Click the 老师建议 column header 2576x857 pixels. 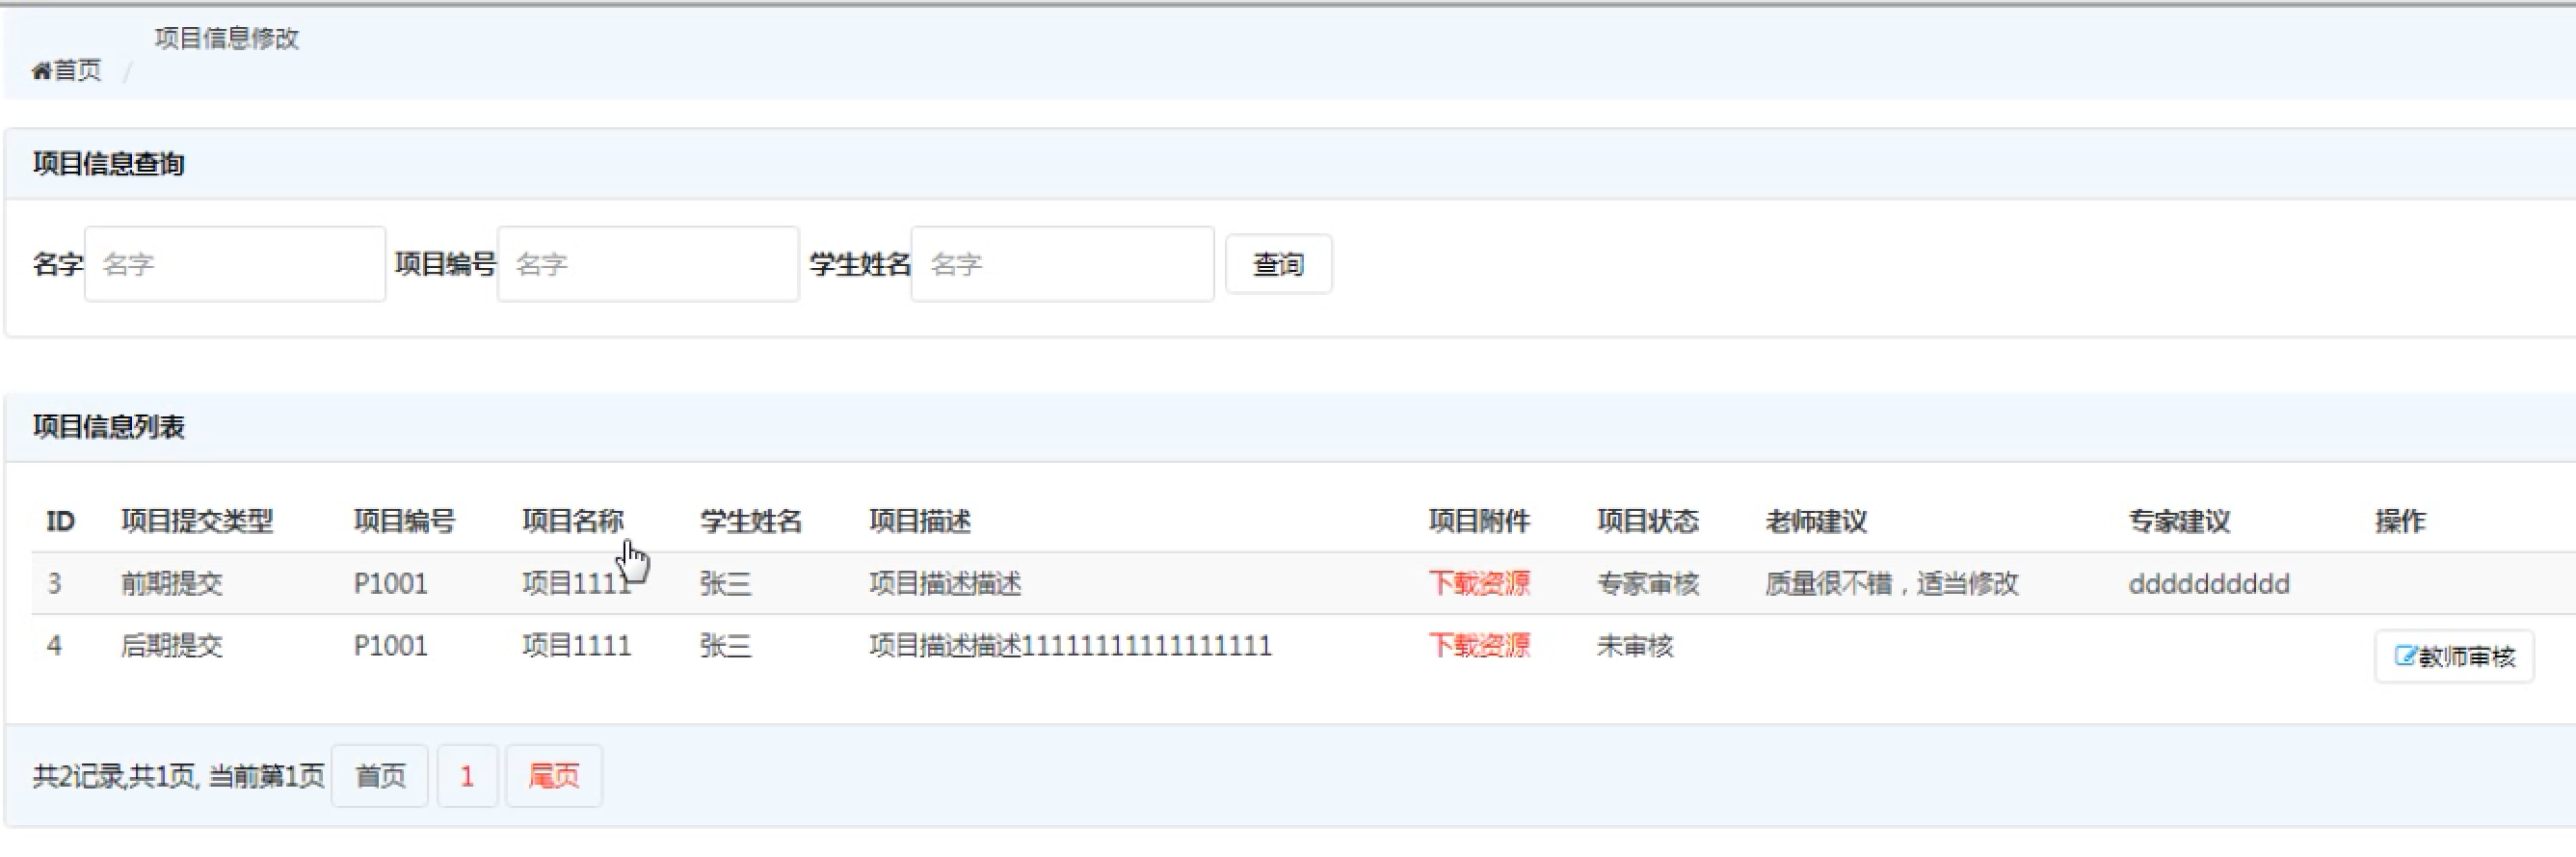coord(1816,521)
